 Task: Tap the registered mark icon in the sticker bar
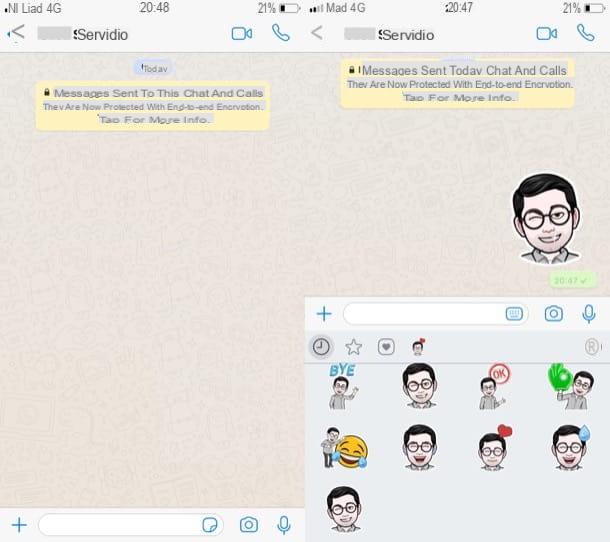592,346
